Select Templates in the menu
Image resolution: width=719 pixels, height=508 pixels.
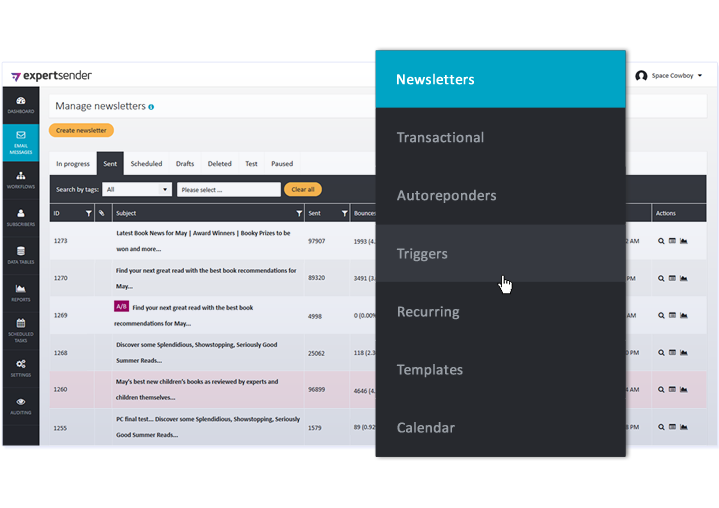tap(500, 370)
